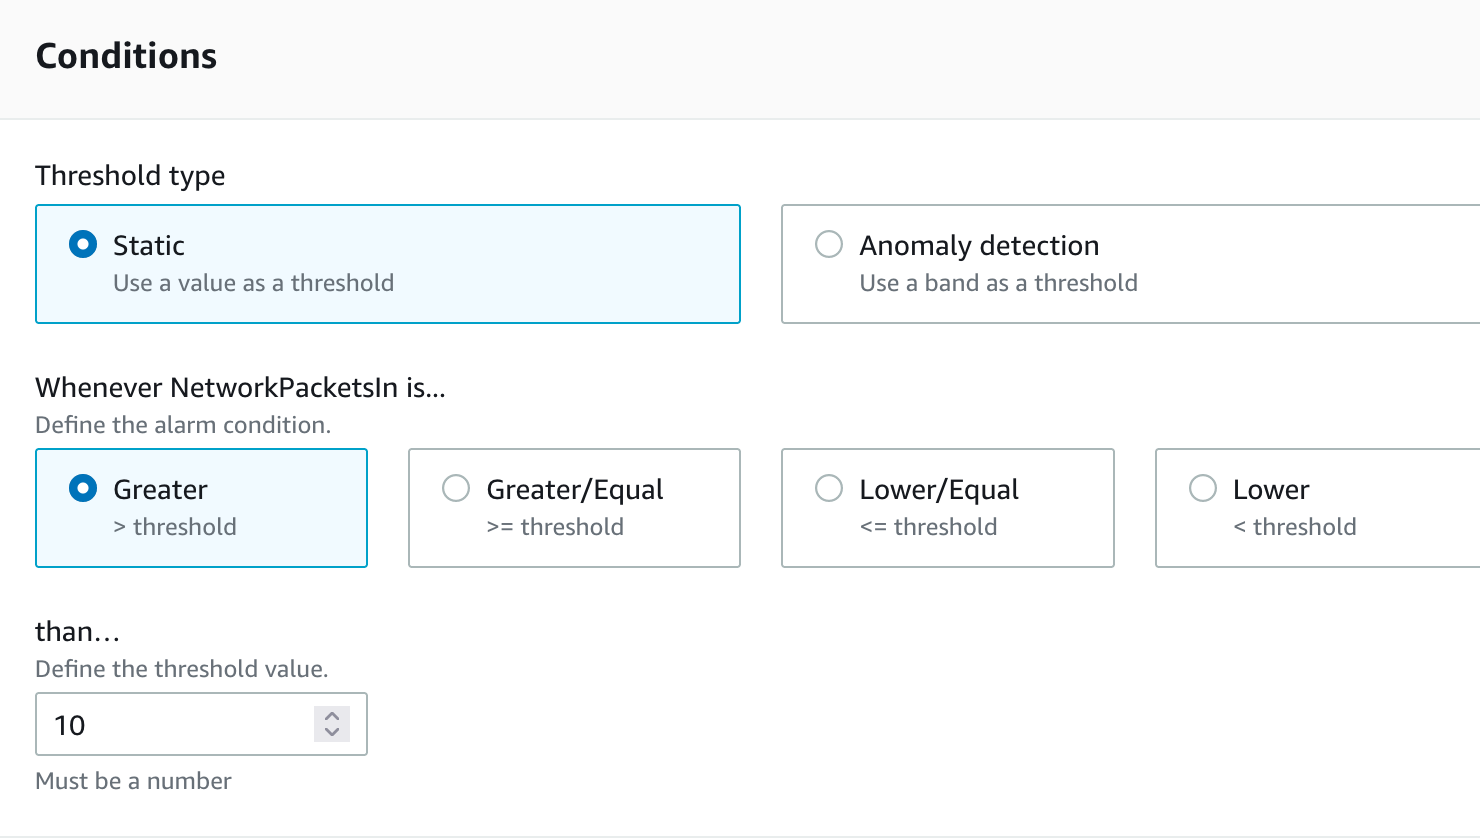Screen dimensions: 1480x840
Task: Click the ">= threshold" description text
Action: [x=555, y=527]
